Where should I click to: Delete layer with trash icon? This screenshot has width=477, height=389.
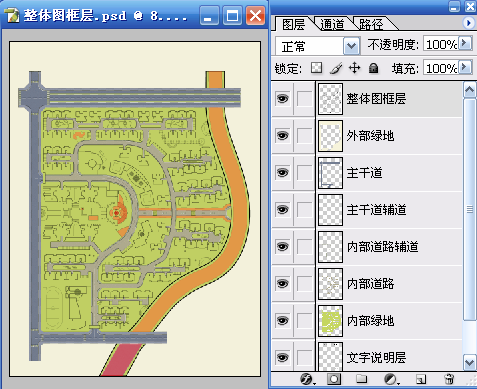tap(449, 379)
